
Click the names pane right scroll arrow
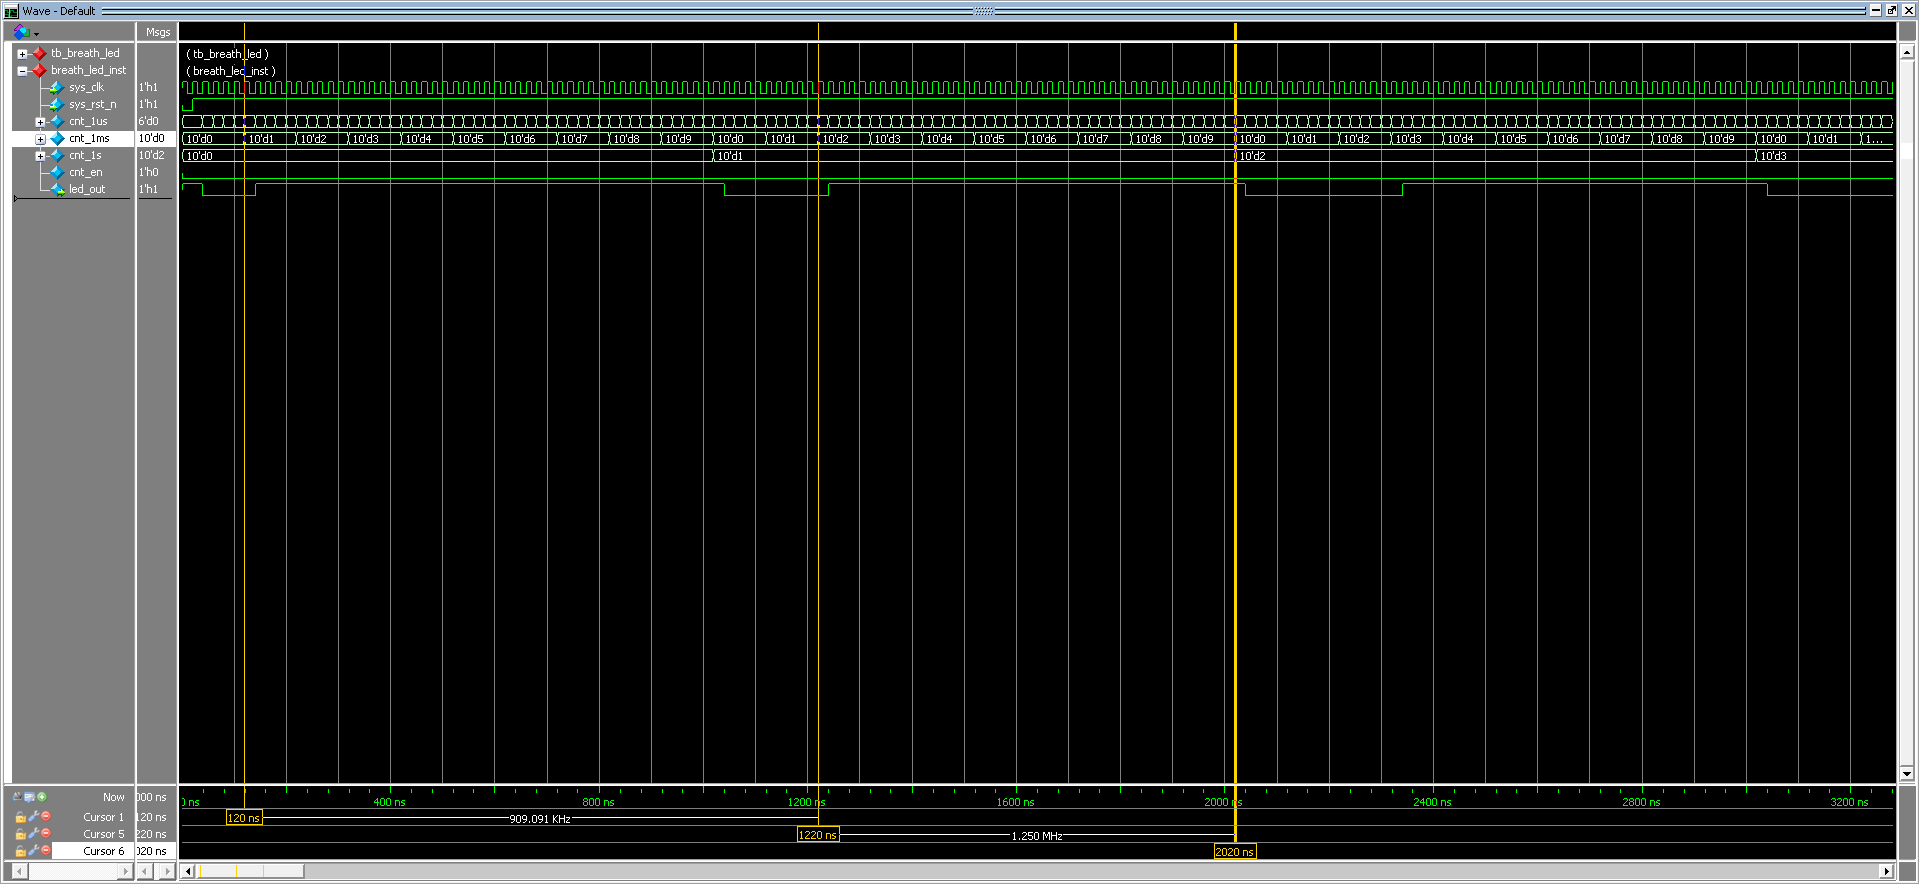click(x=126, y=871)
